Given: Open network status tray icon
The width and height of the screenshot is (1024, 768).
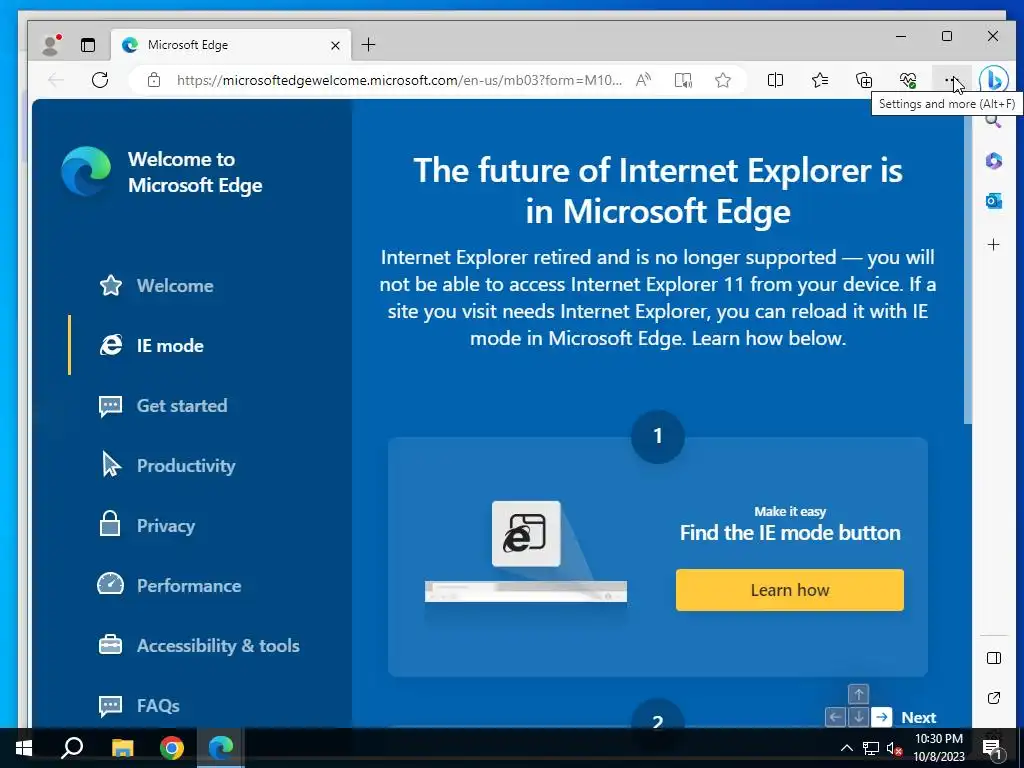Looking at the screenshot, I should (x=871, y=748).
